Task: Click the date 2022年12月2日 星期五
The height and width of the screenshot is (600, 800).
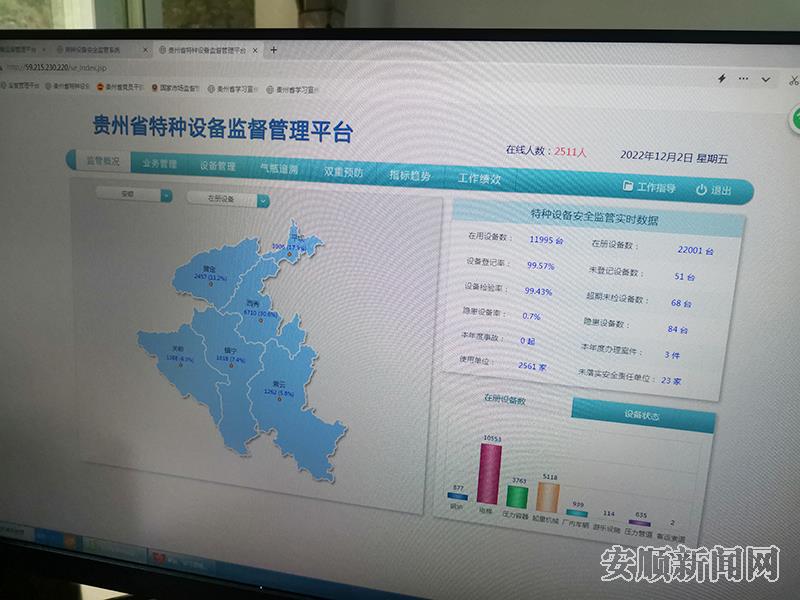Action: click(x=673, y=157)
